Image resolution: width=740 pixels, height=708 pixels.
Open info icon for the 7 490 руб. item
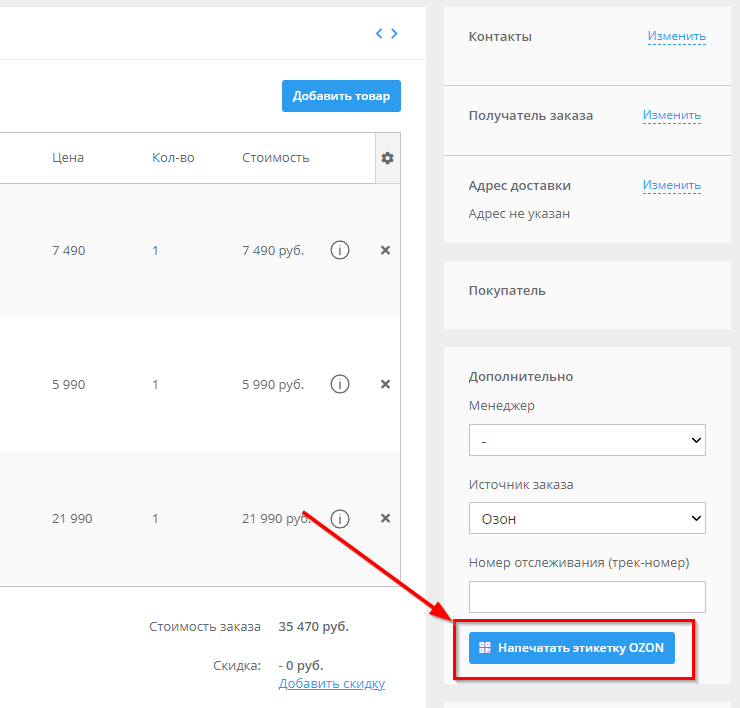(339, 250)
